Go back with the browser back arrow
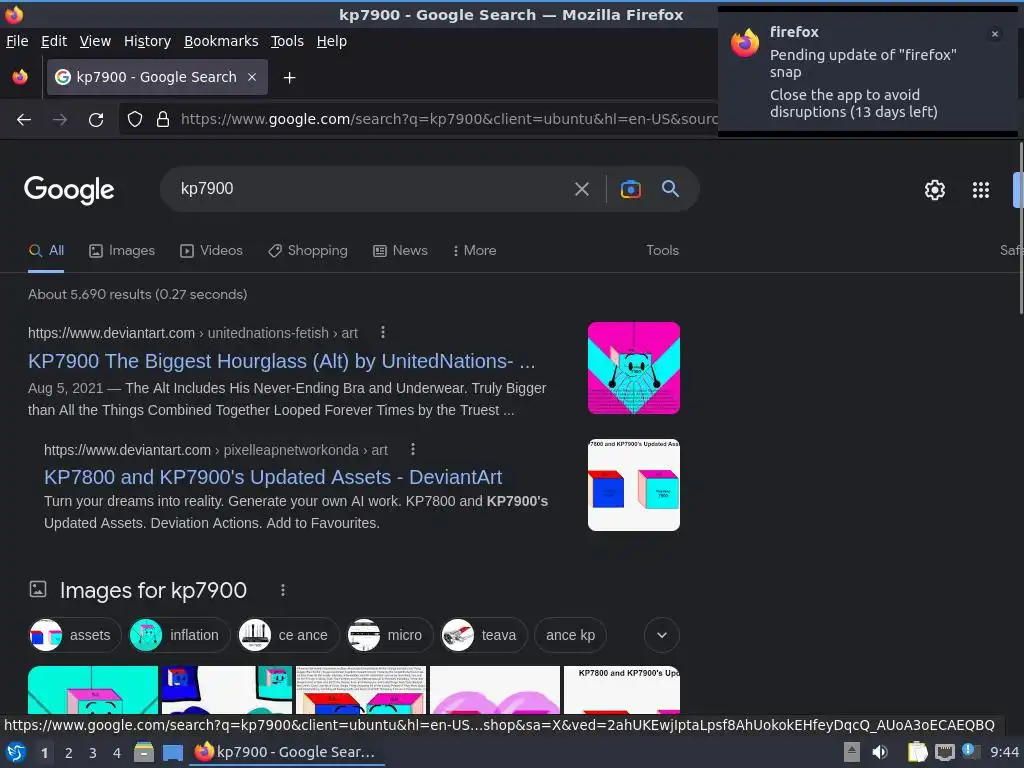Viewport: 1024px width, 768px height. [x=24, y=120]
